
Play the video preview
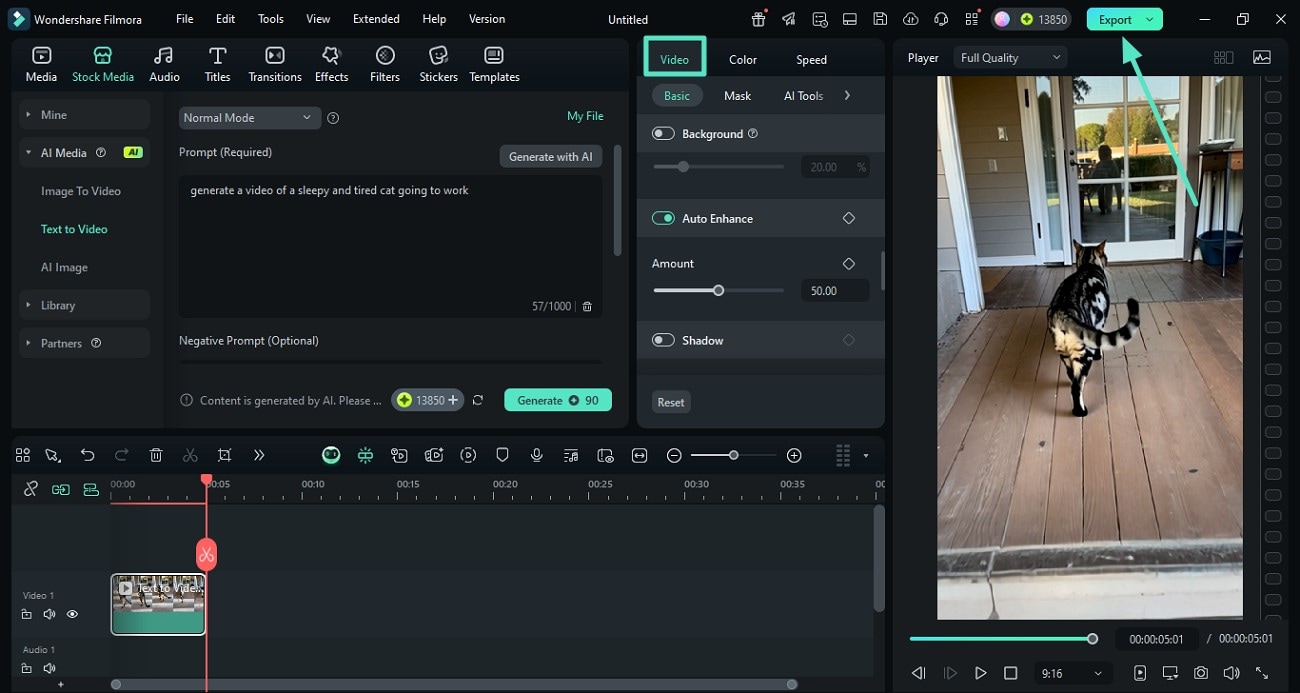tap(981, 673)
